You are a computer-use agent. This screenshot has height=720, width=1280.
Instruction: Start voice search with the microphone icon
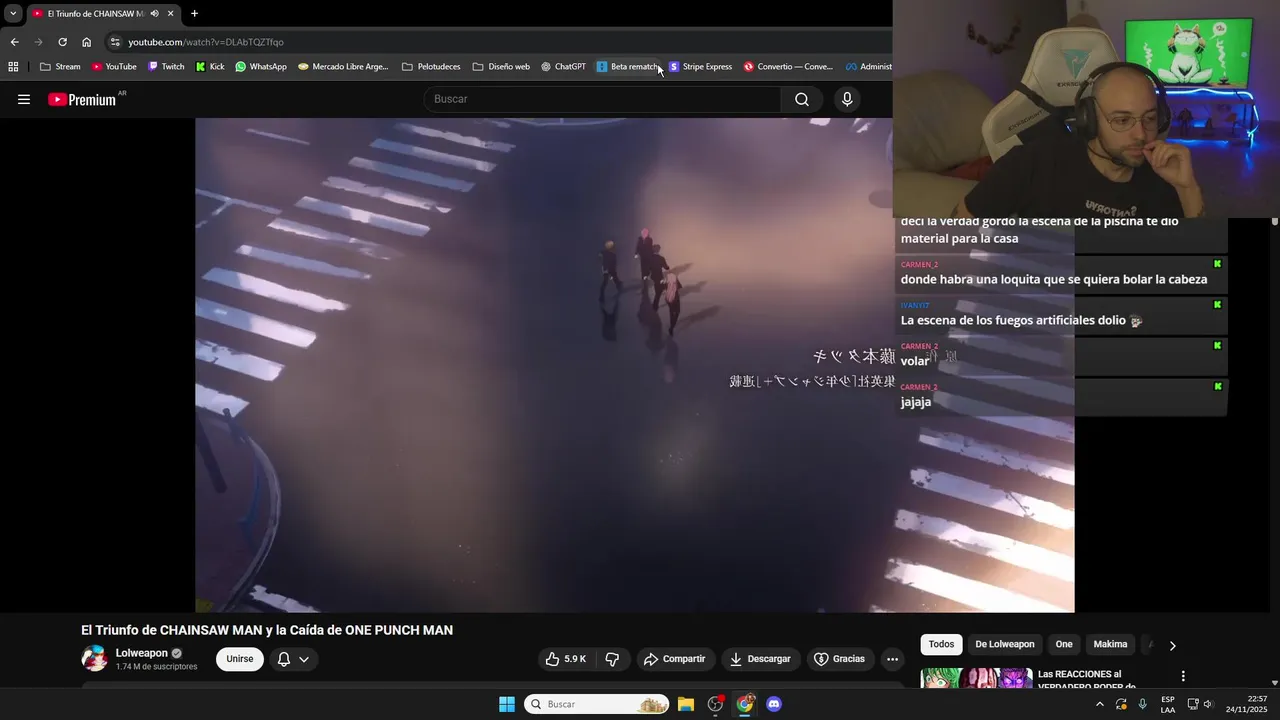(847, 99)
